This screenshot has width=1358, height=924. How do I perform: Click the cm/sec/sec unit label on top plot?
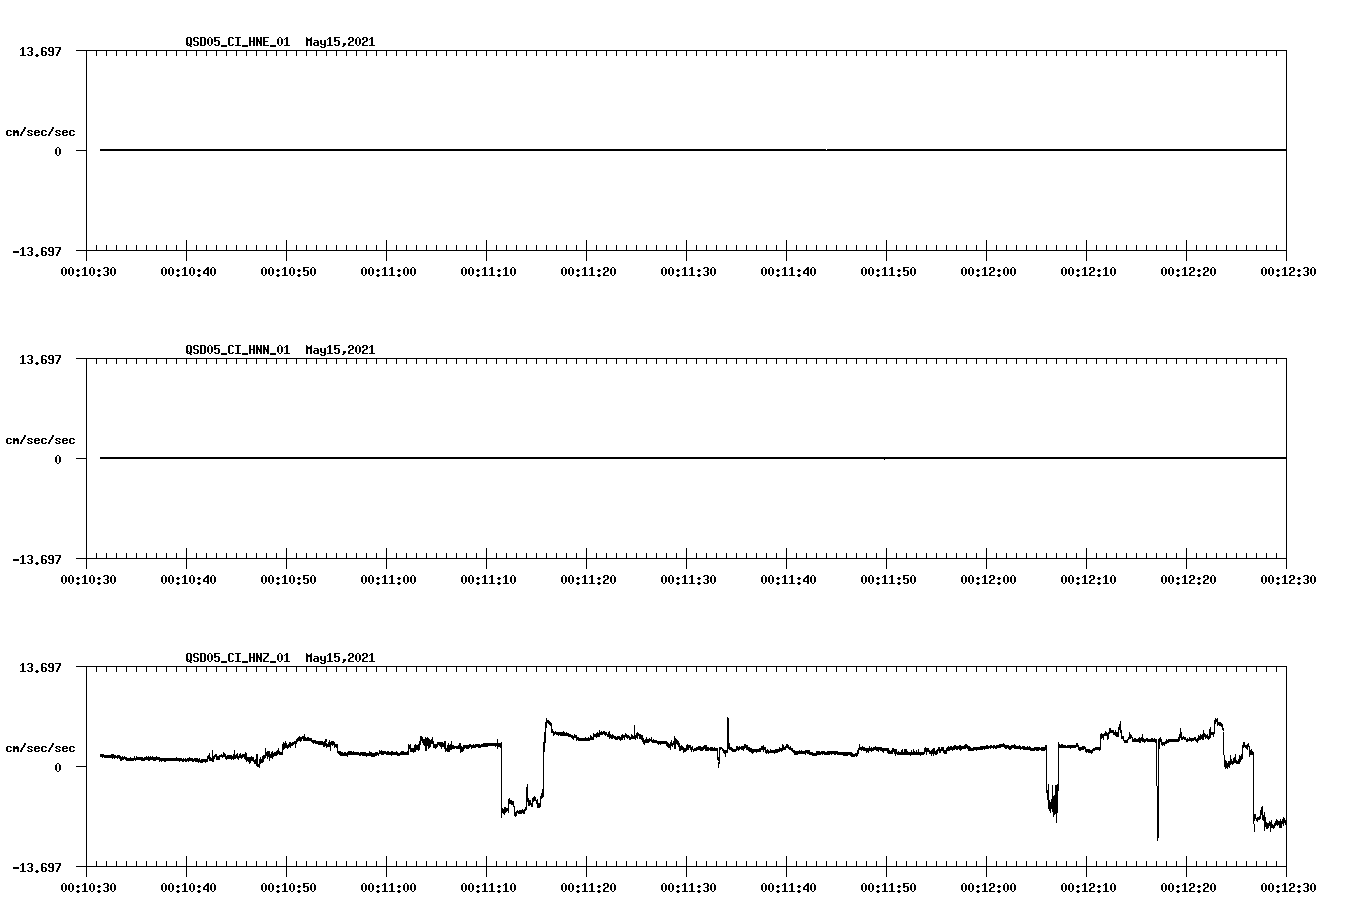(x=40, y=130)
